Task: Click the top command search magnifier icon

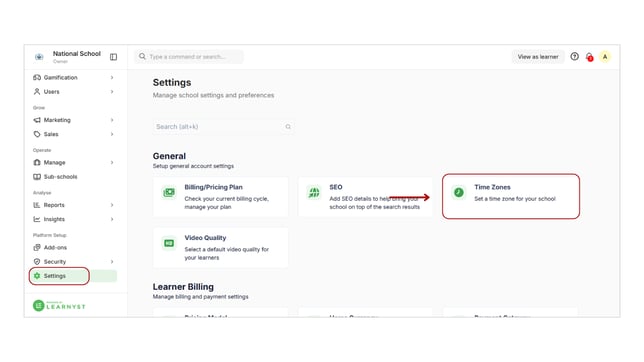Action: [142, 56]
